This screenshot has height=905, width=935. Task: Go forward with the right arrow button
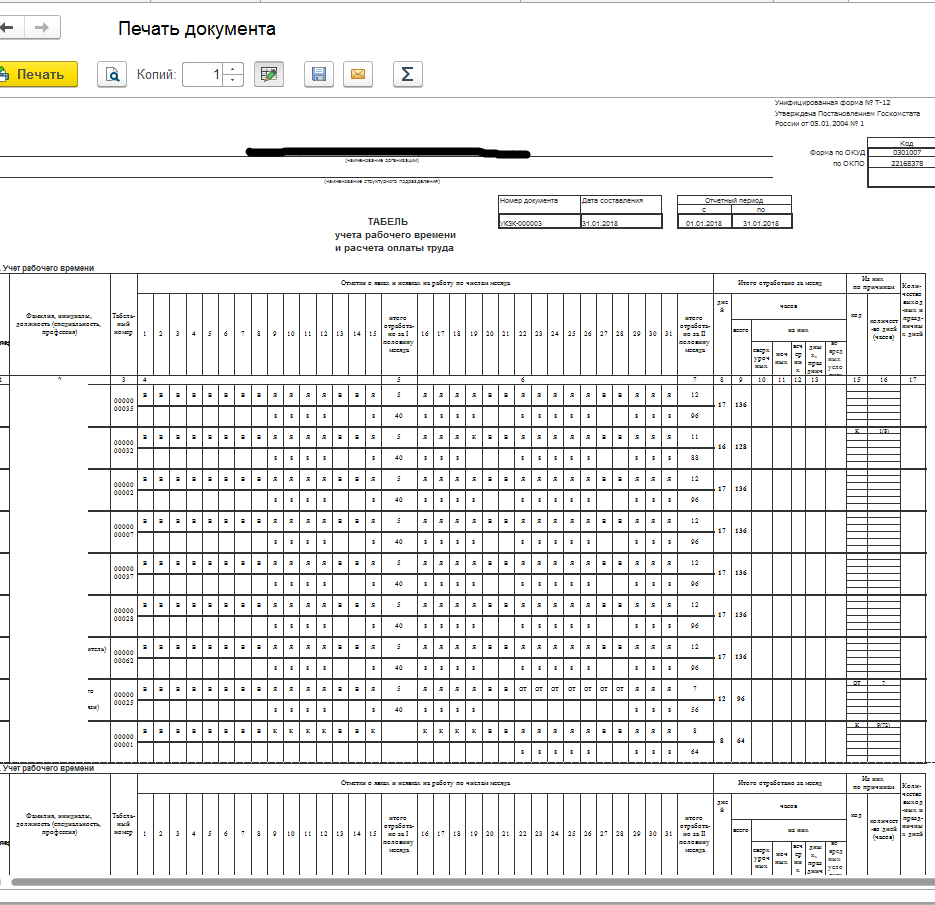(x=42, y=27)
